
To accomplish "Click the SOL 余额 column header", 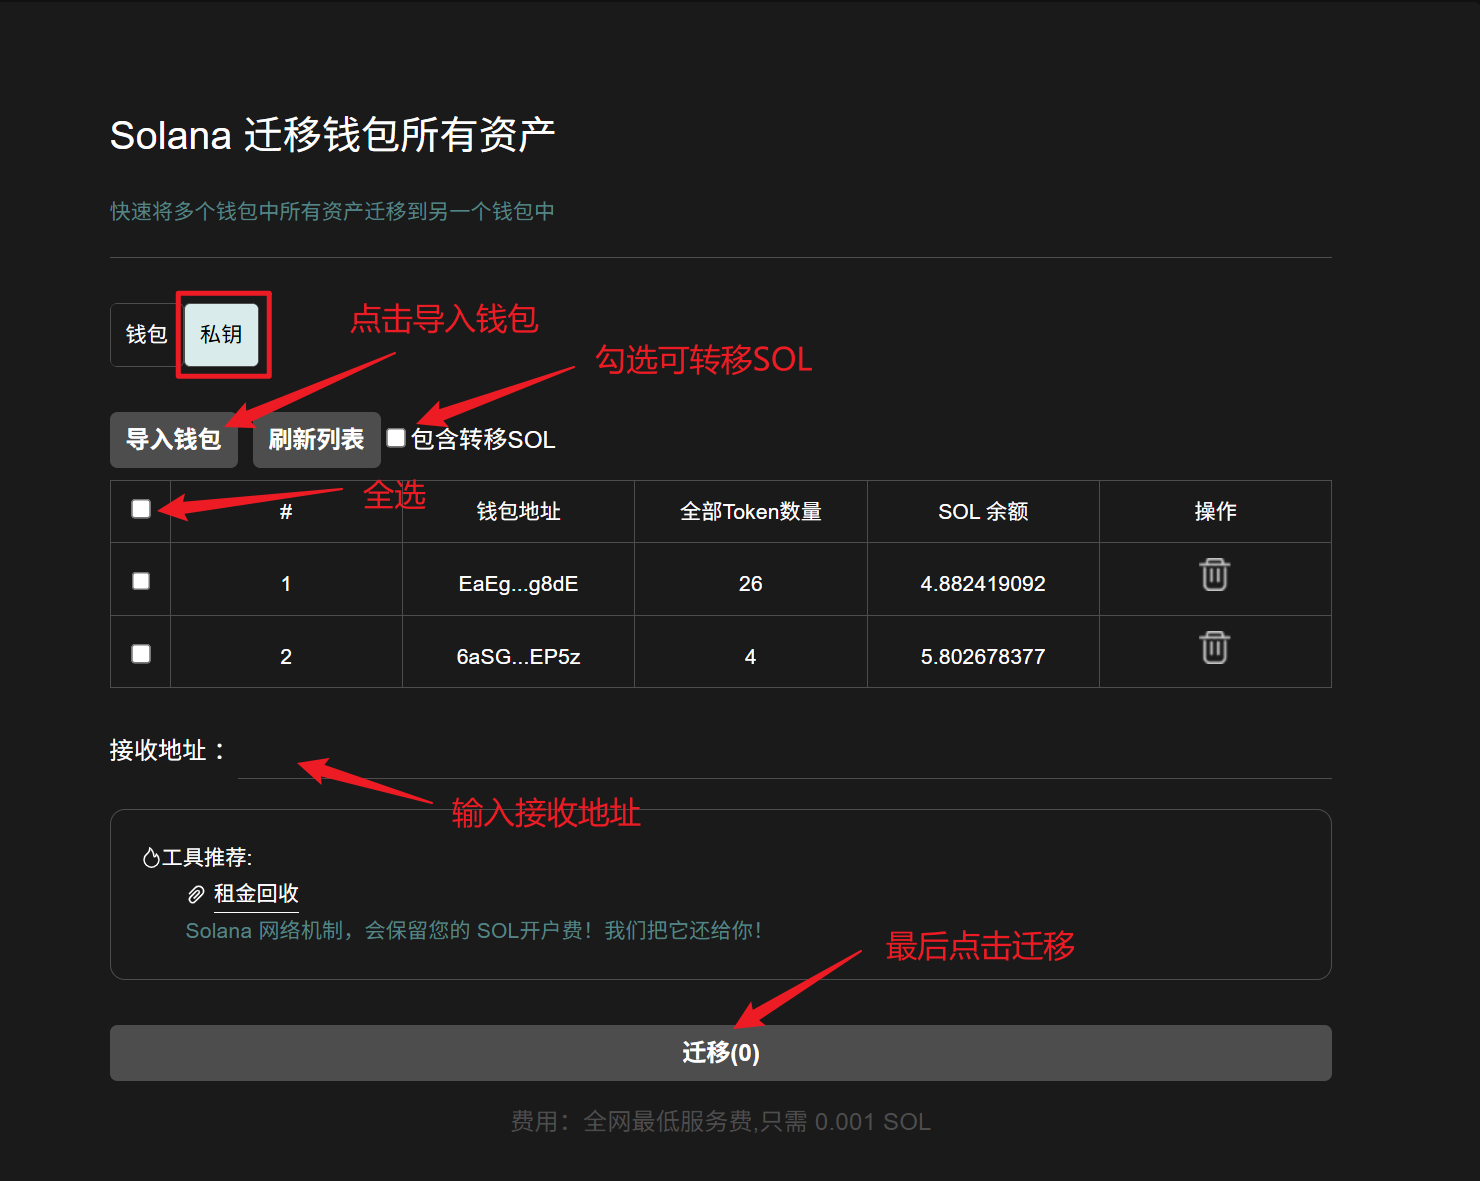I will click(982, 512).
